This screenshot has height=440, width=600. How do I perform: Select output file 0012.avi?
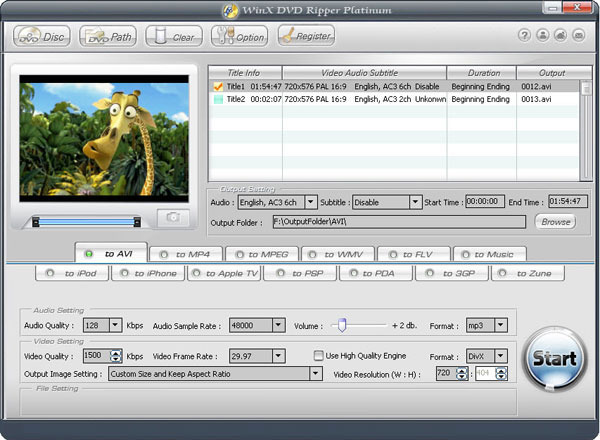pyautogui.click(x=536, y=86)
